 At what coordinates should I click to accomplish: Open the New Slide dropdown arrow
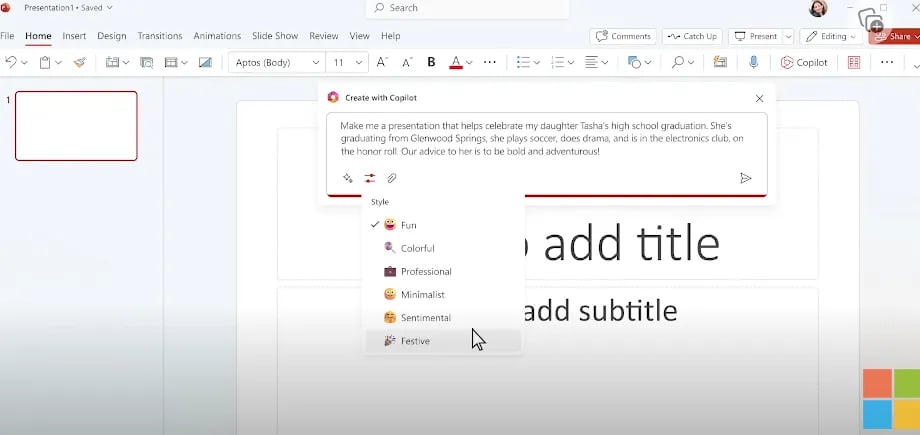point(126,63)
